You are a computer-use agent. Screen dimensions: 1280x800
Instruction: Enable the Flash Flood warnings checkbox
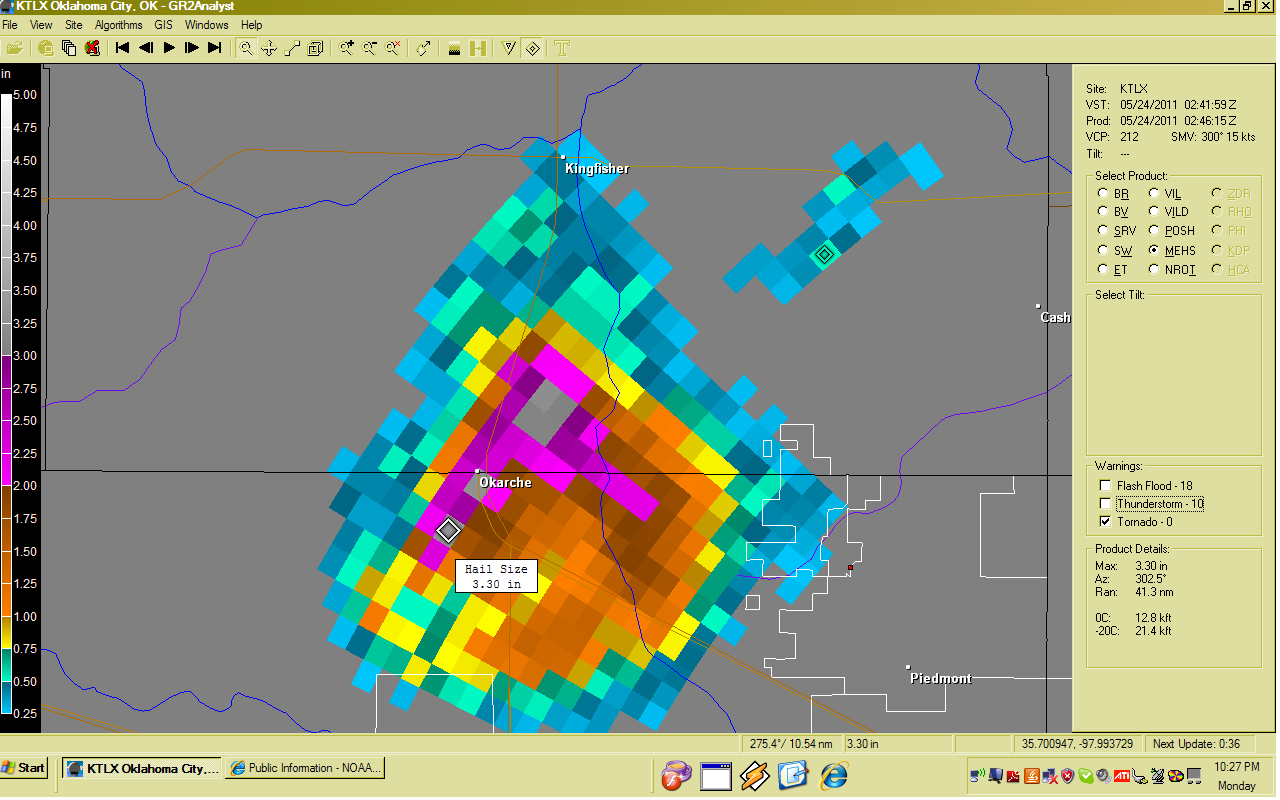tap(1105, 486)
